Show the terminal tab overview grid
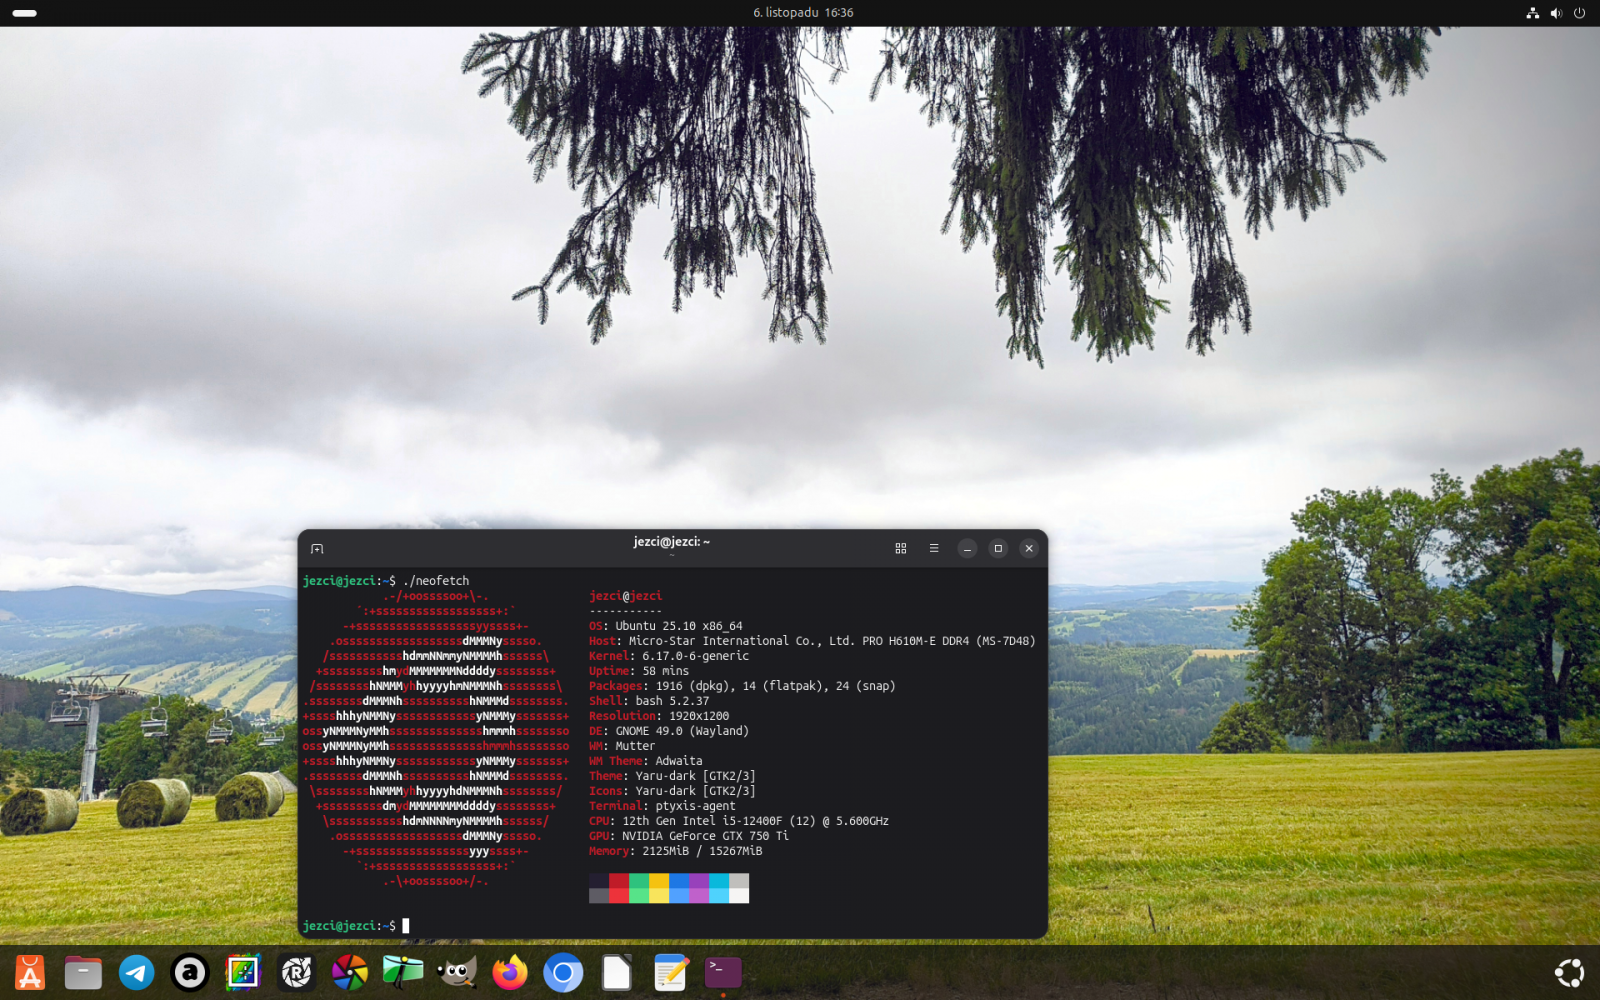Image resolution: width=1600 pixels, height=1000 pixels. pyautogui.click(x=901, y=549)
